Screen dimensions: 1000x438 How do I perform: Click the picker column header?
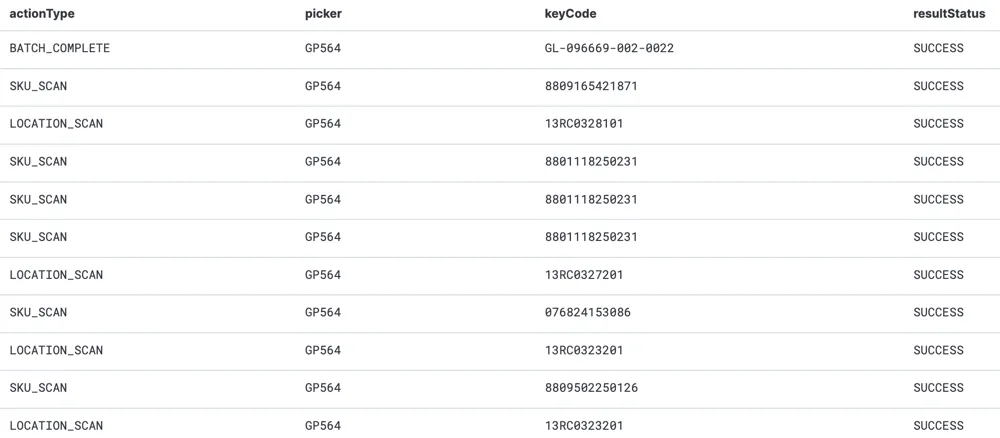[323, 14]
